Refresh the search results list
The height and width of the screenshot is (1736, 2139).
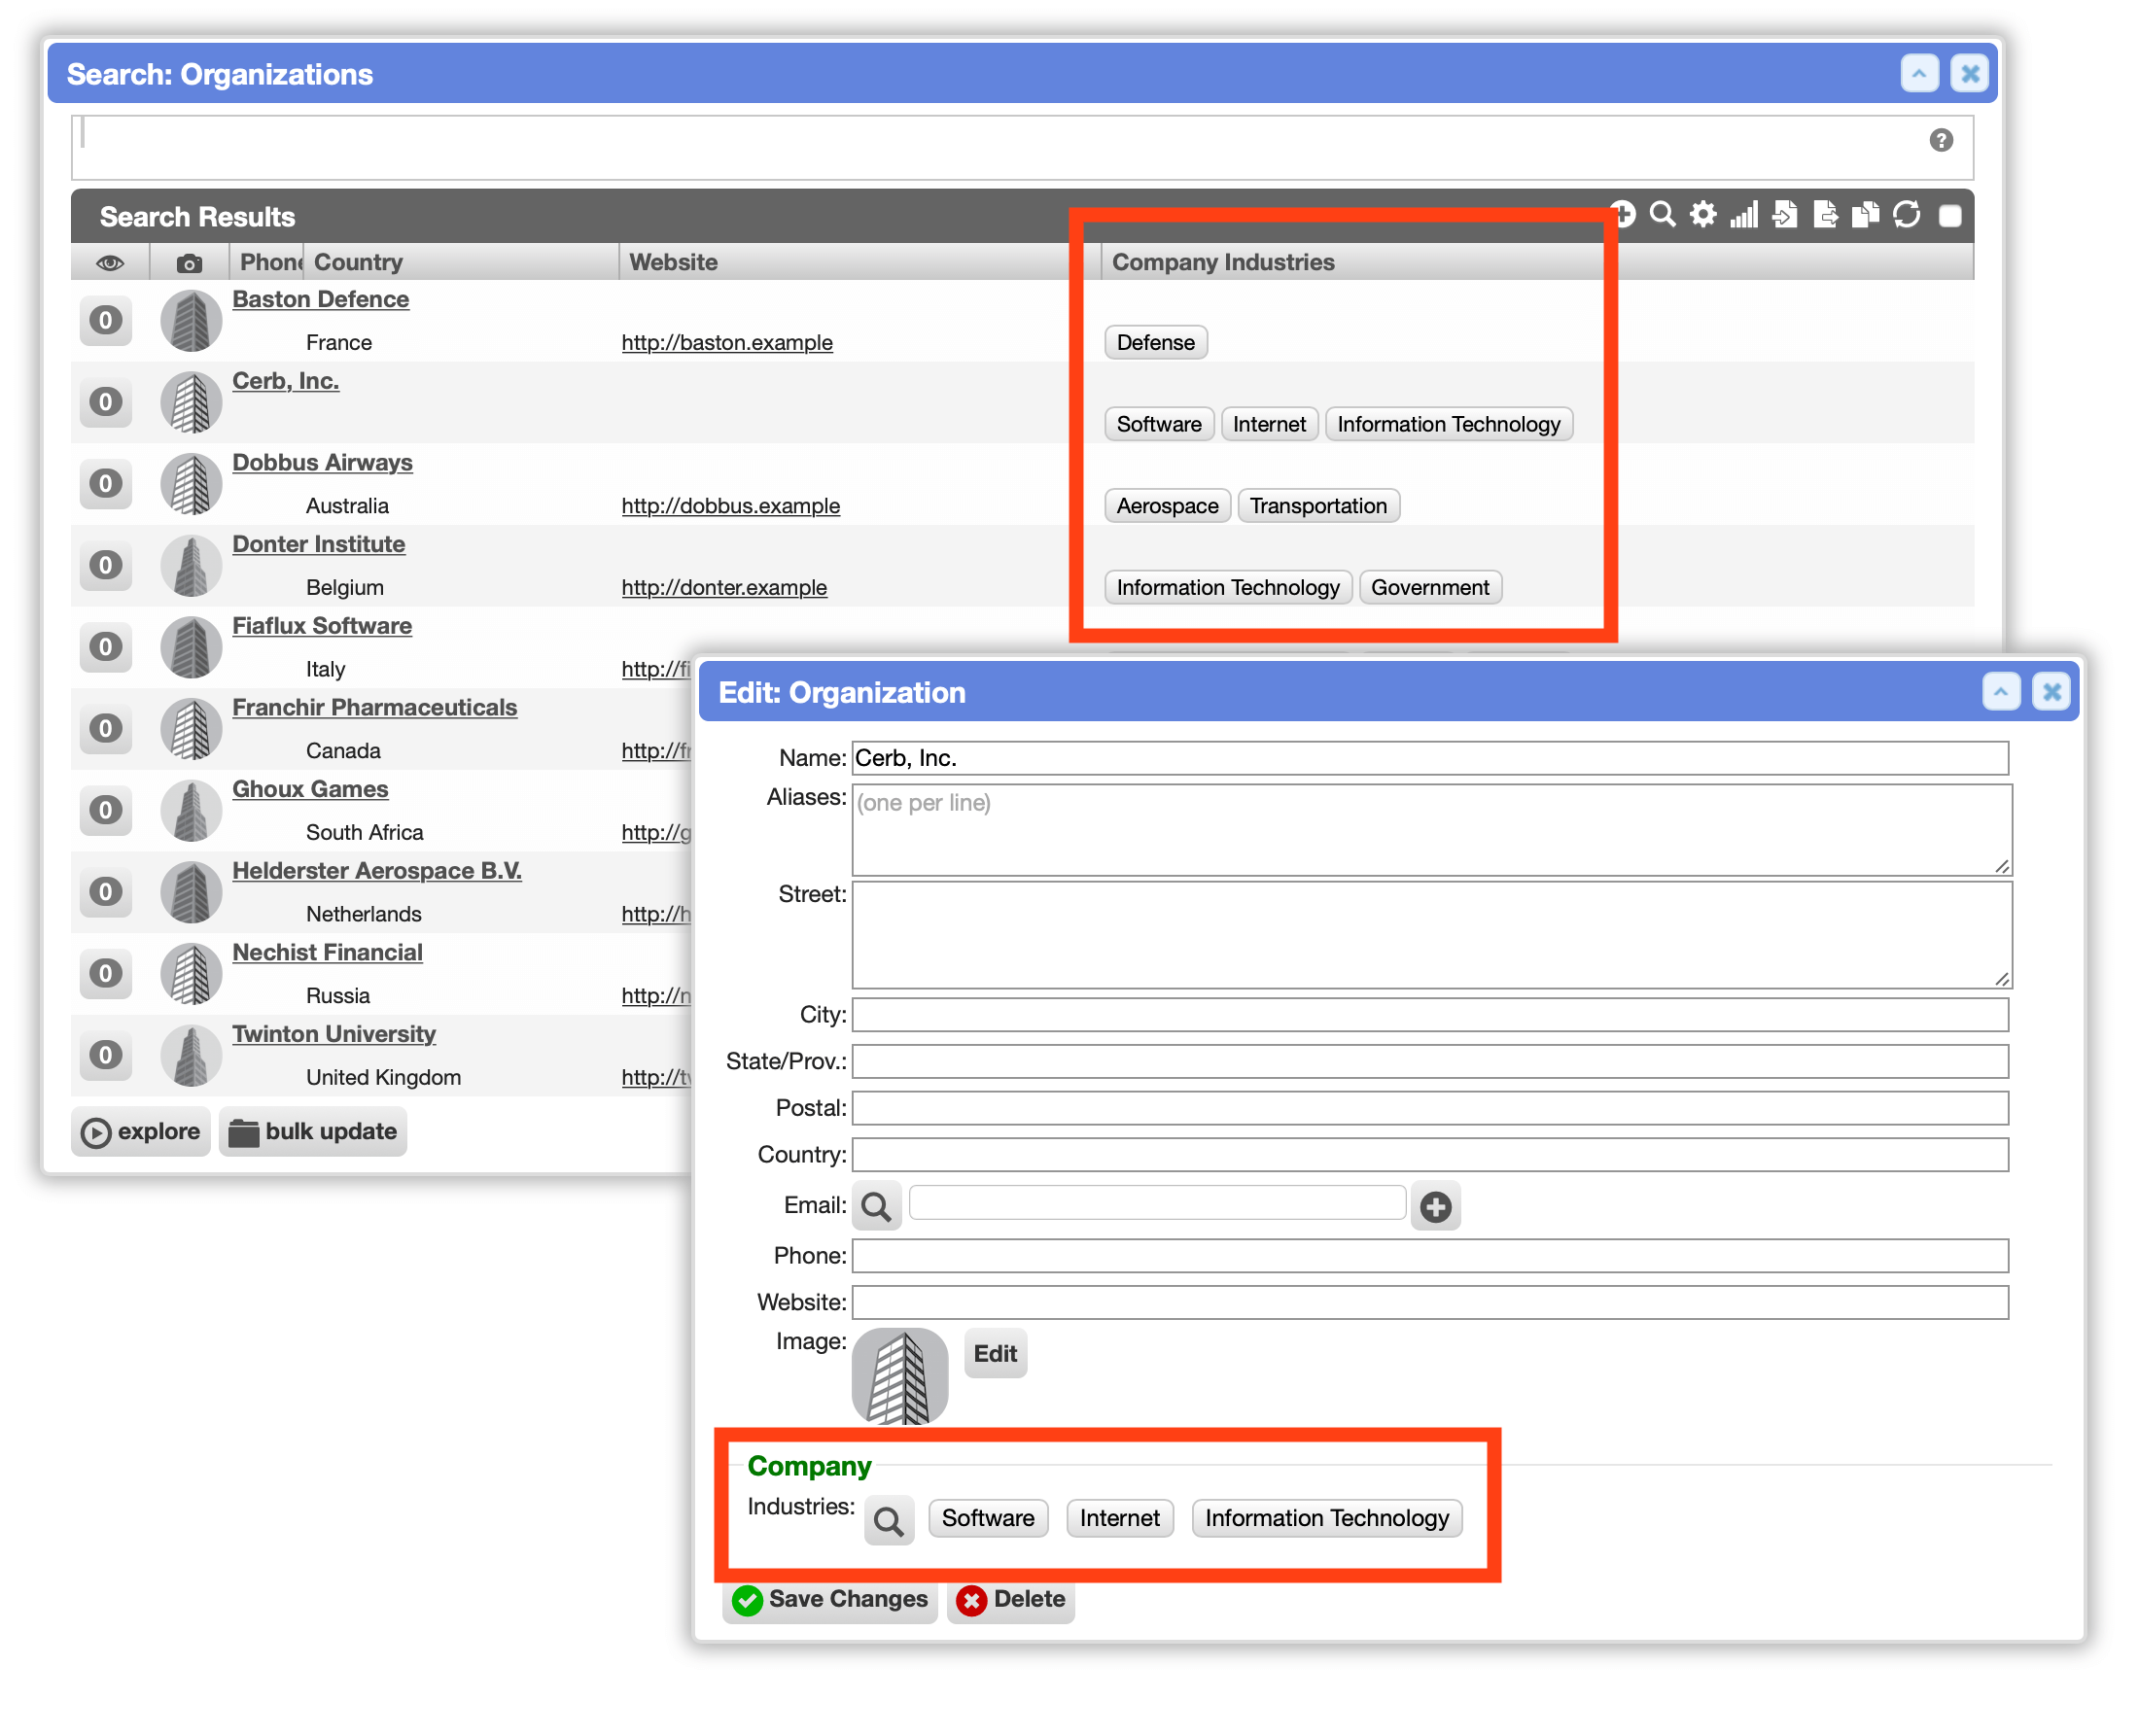pos(1908,215)
